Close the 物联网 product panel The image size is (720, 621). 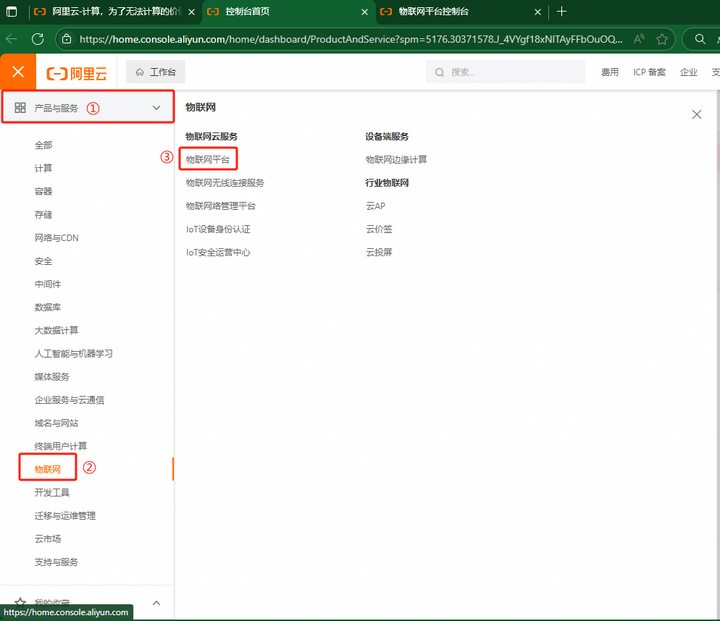pos(697,114)
